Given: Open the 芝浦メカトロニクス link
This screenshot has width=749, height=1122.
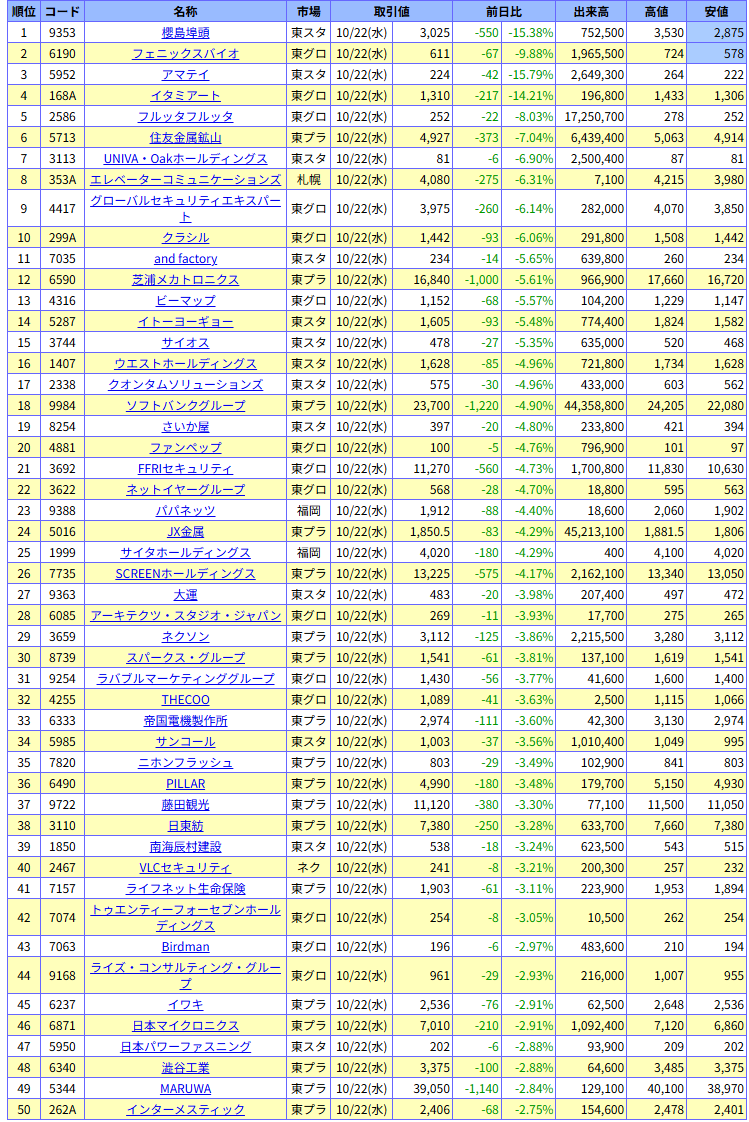Looking at the screenshot, I should (185, 280).
